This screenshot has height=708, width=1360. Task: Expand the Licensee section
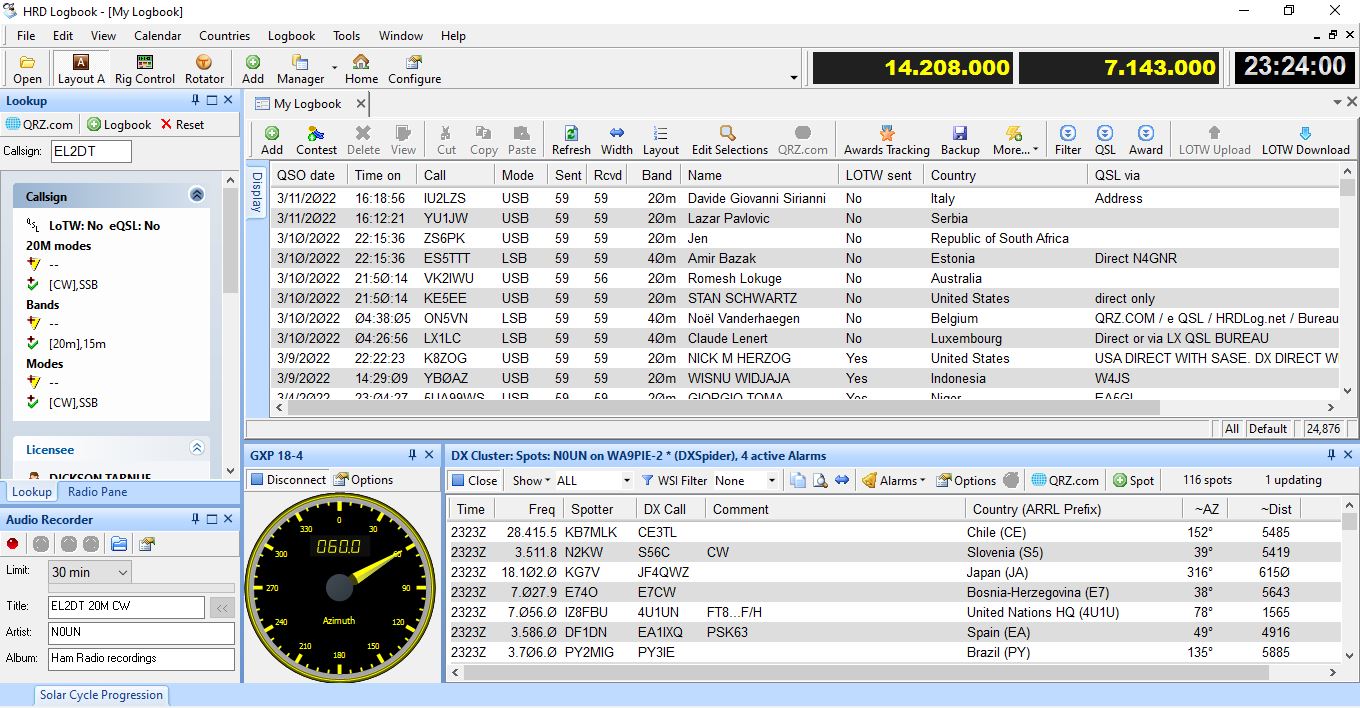click(x=197, y=449)
